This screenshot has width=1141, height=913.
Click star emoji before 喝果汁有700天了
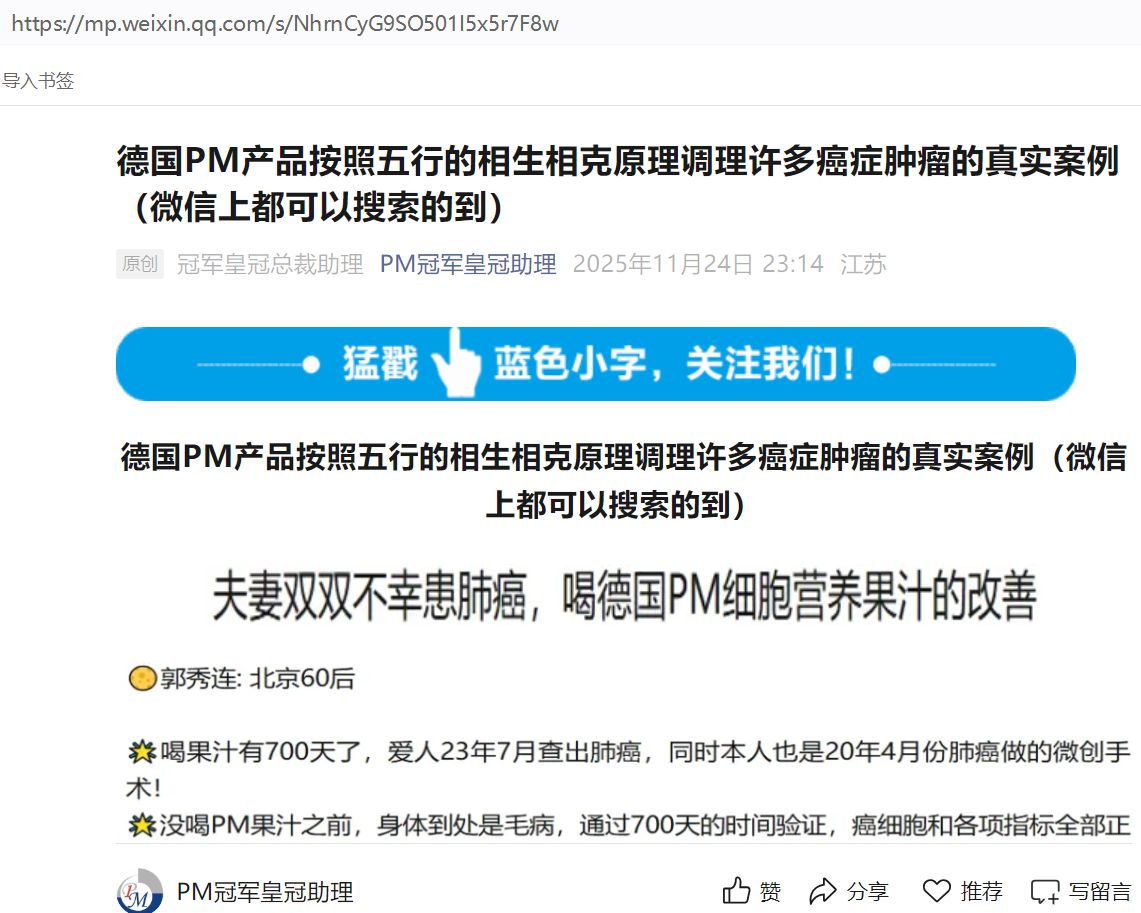[x=142, y=752]
